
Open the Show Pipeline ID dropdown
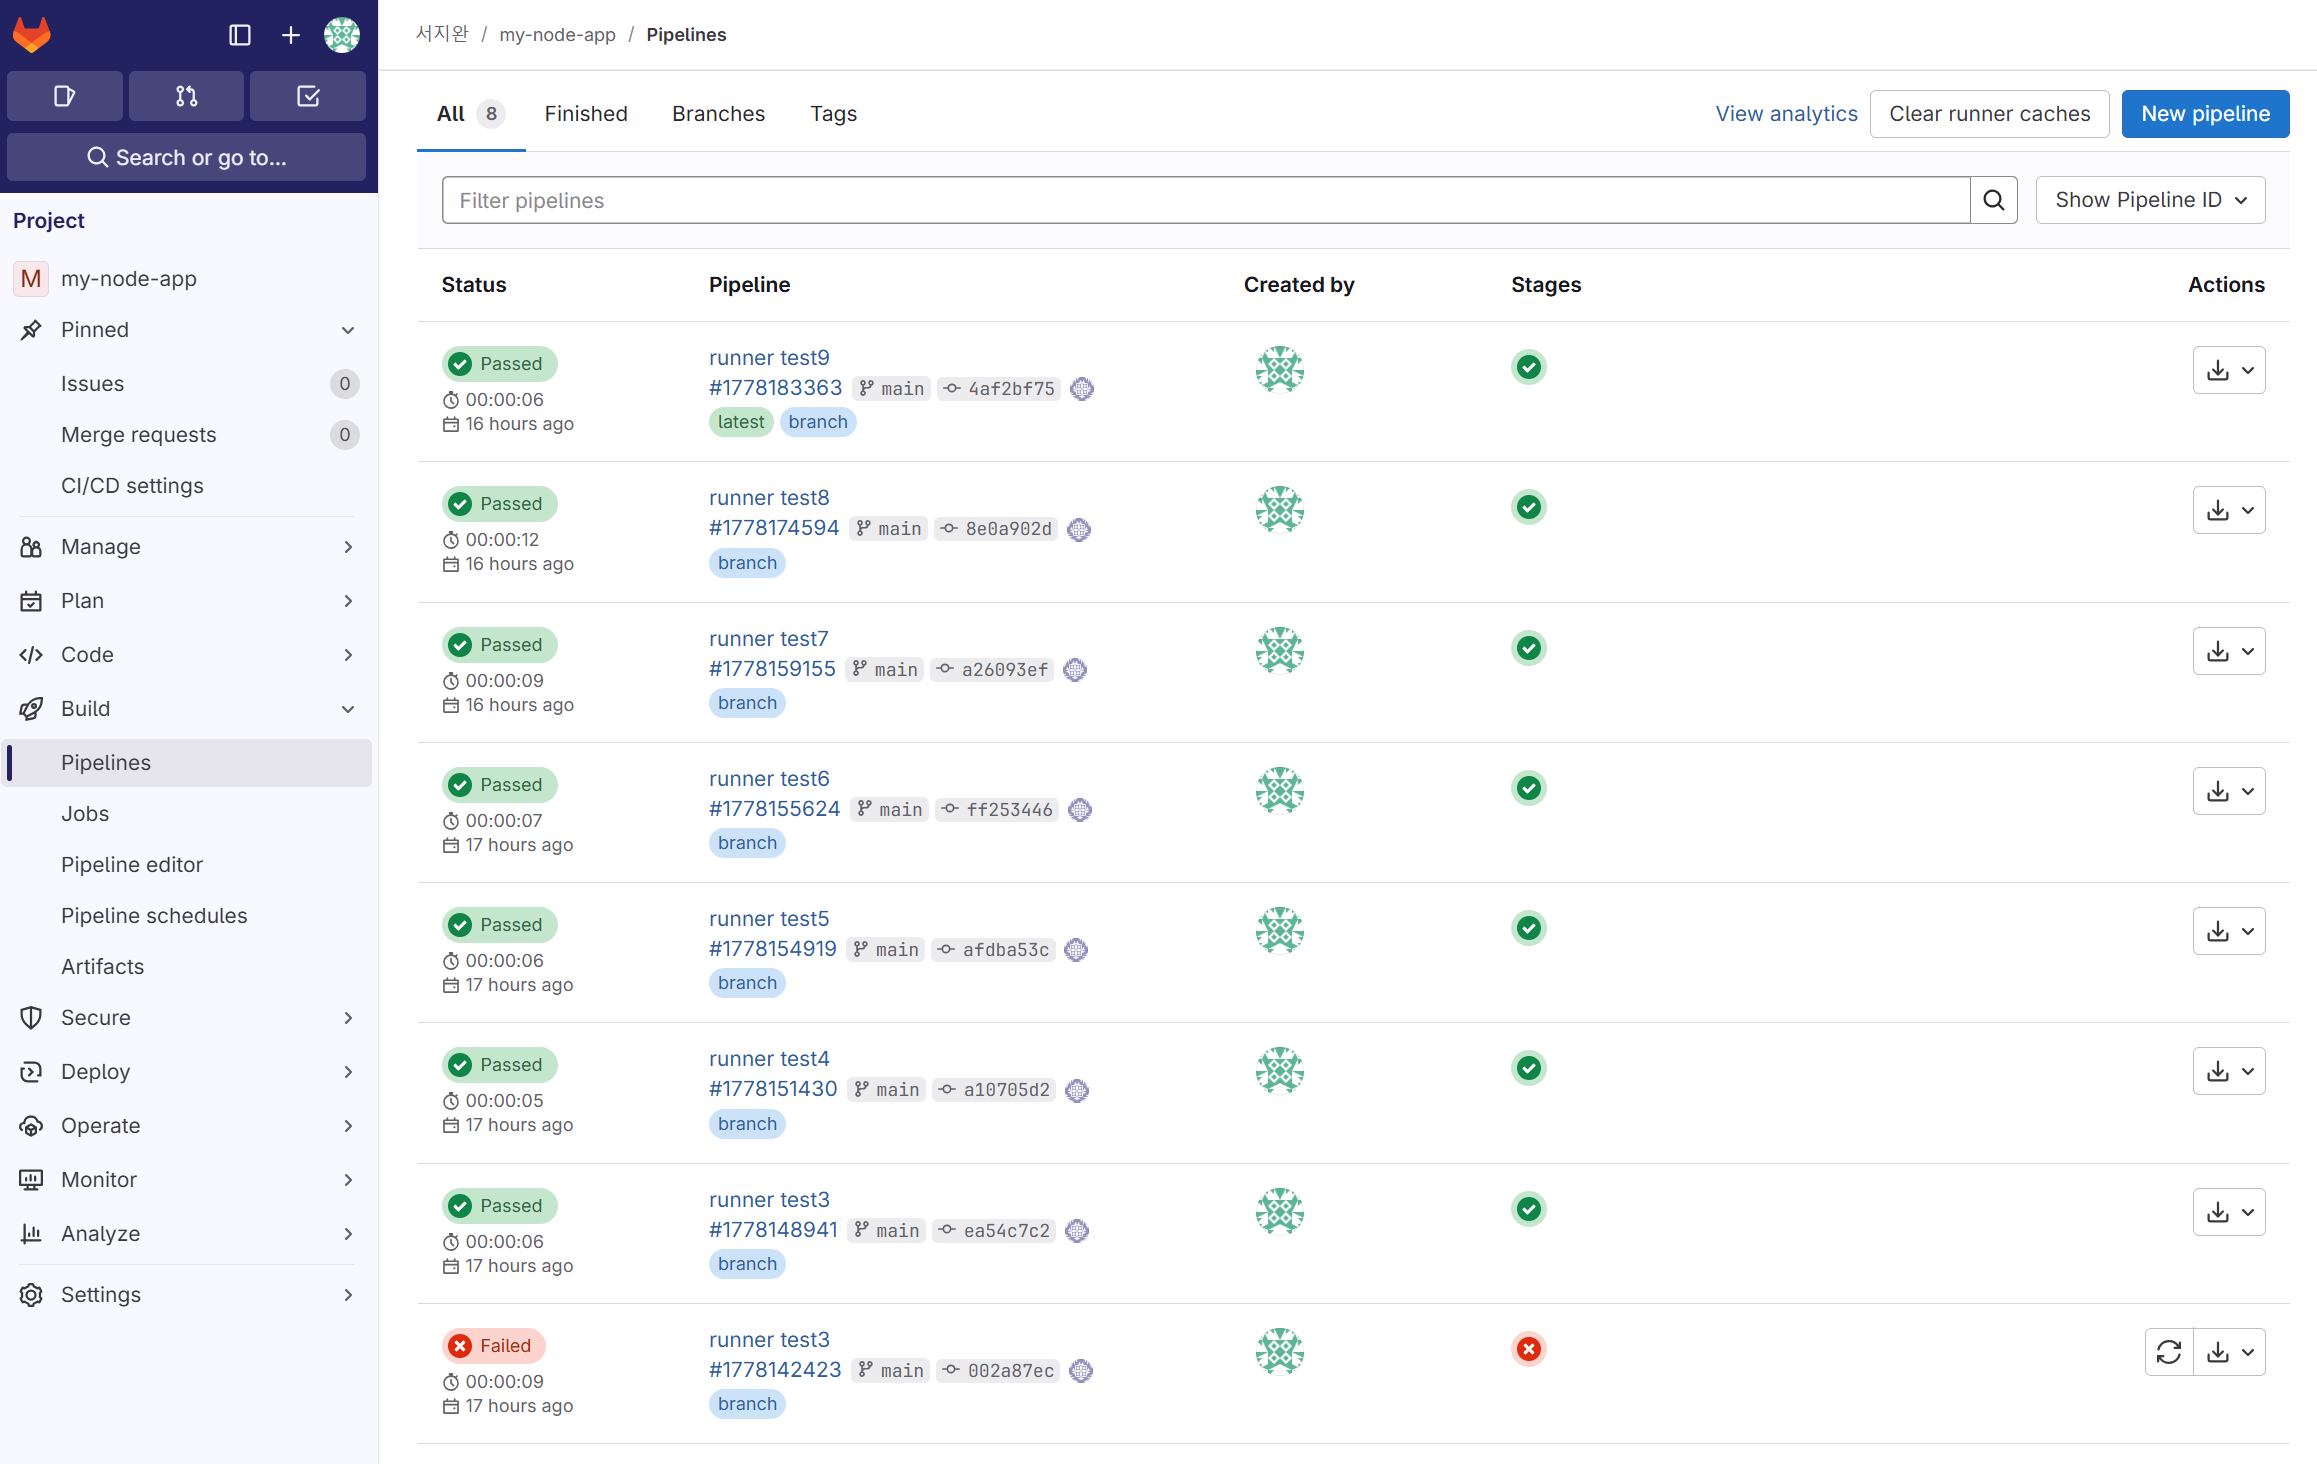(2150, 200)
